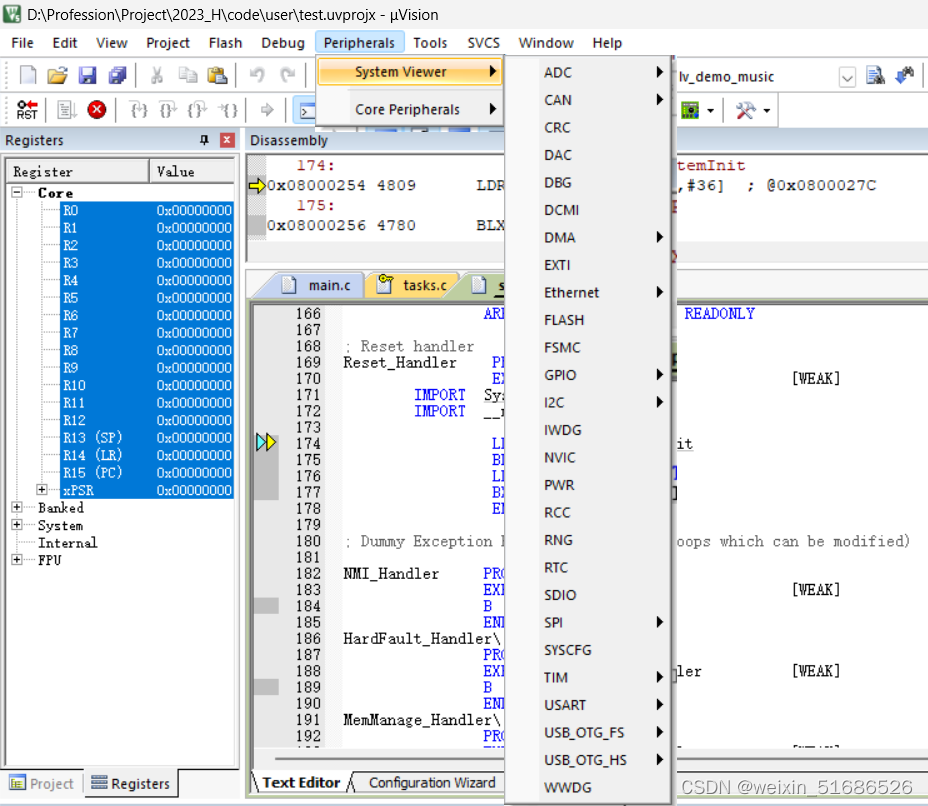This screenshot has width=928, height=806.
Task: Save the current file with floppy icon
Action: [x=88, y=75]
